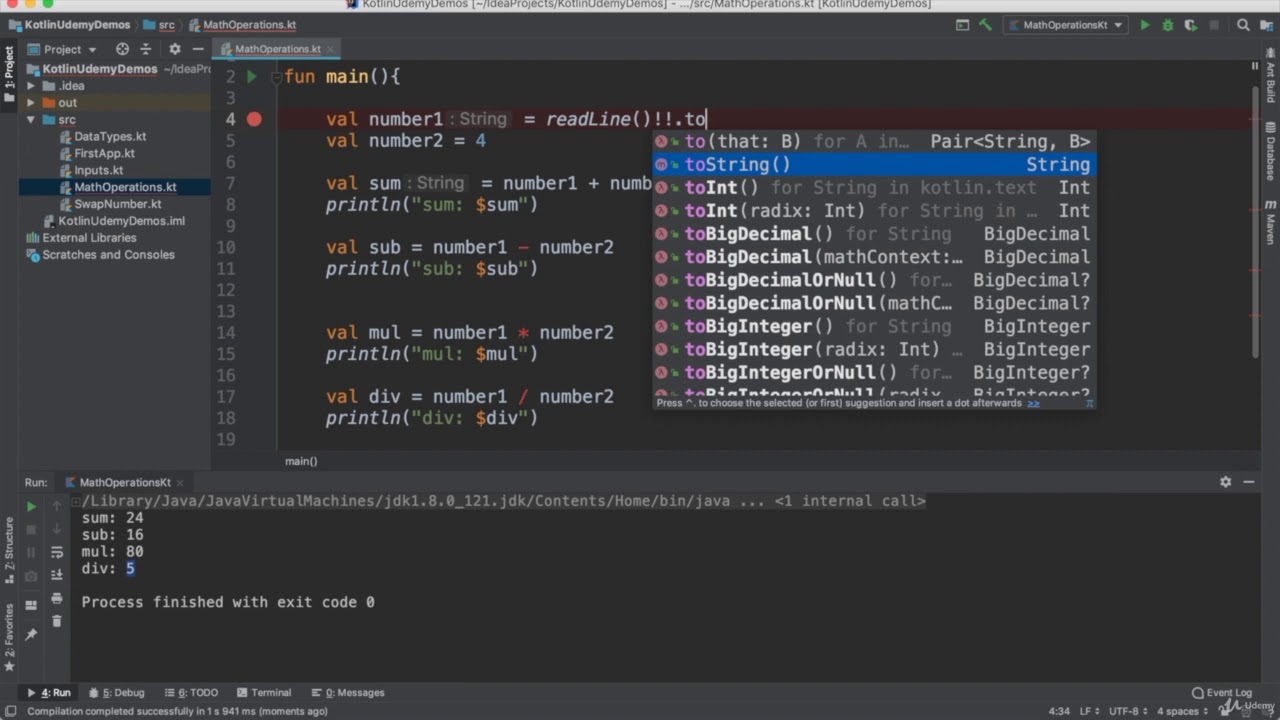Expand the .idea folder
This screenshot has height=720, width=1280.
[x=31, y=86]
